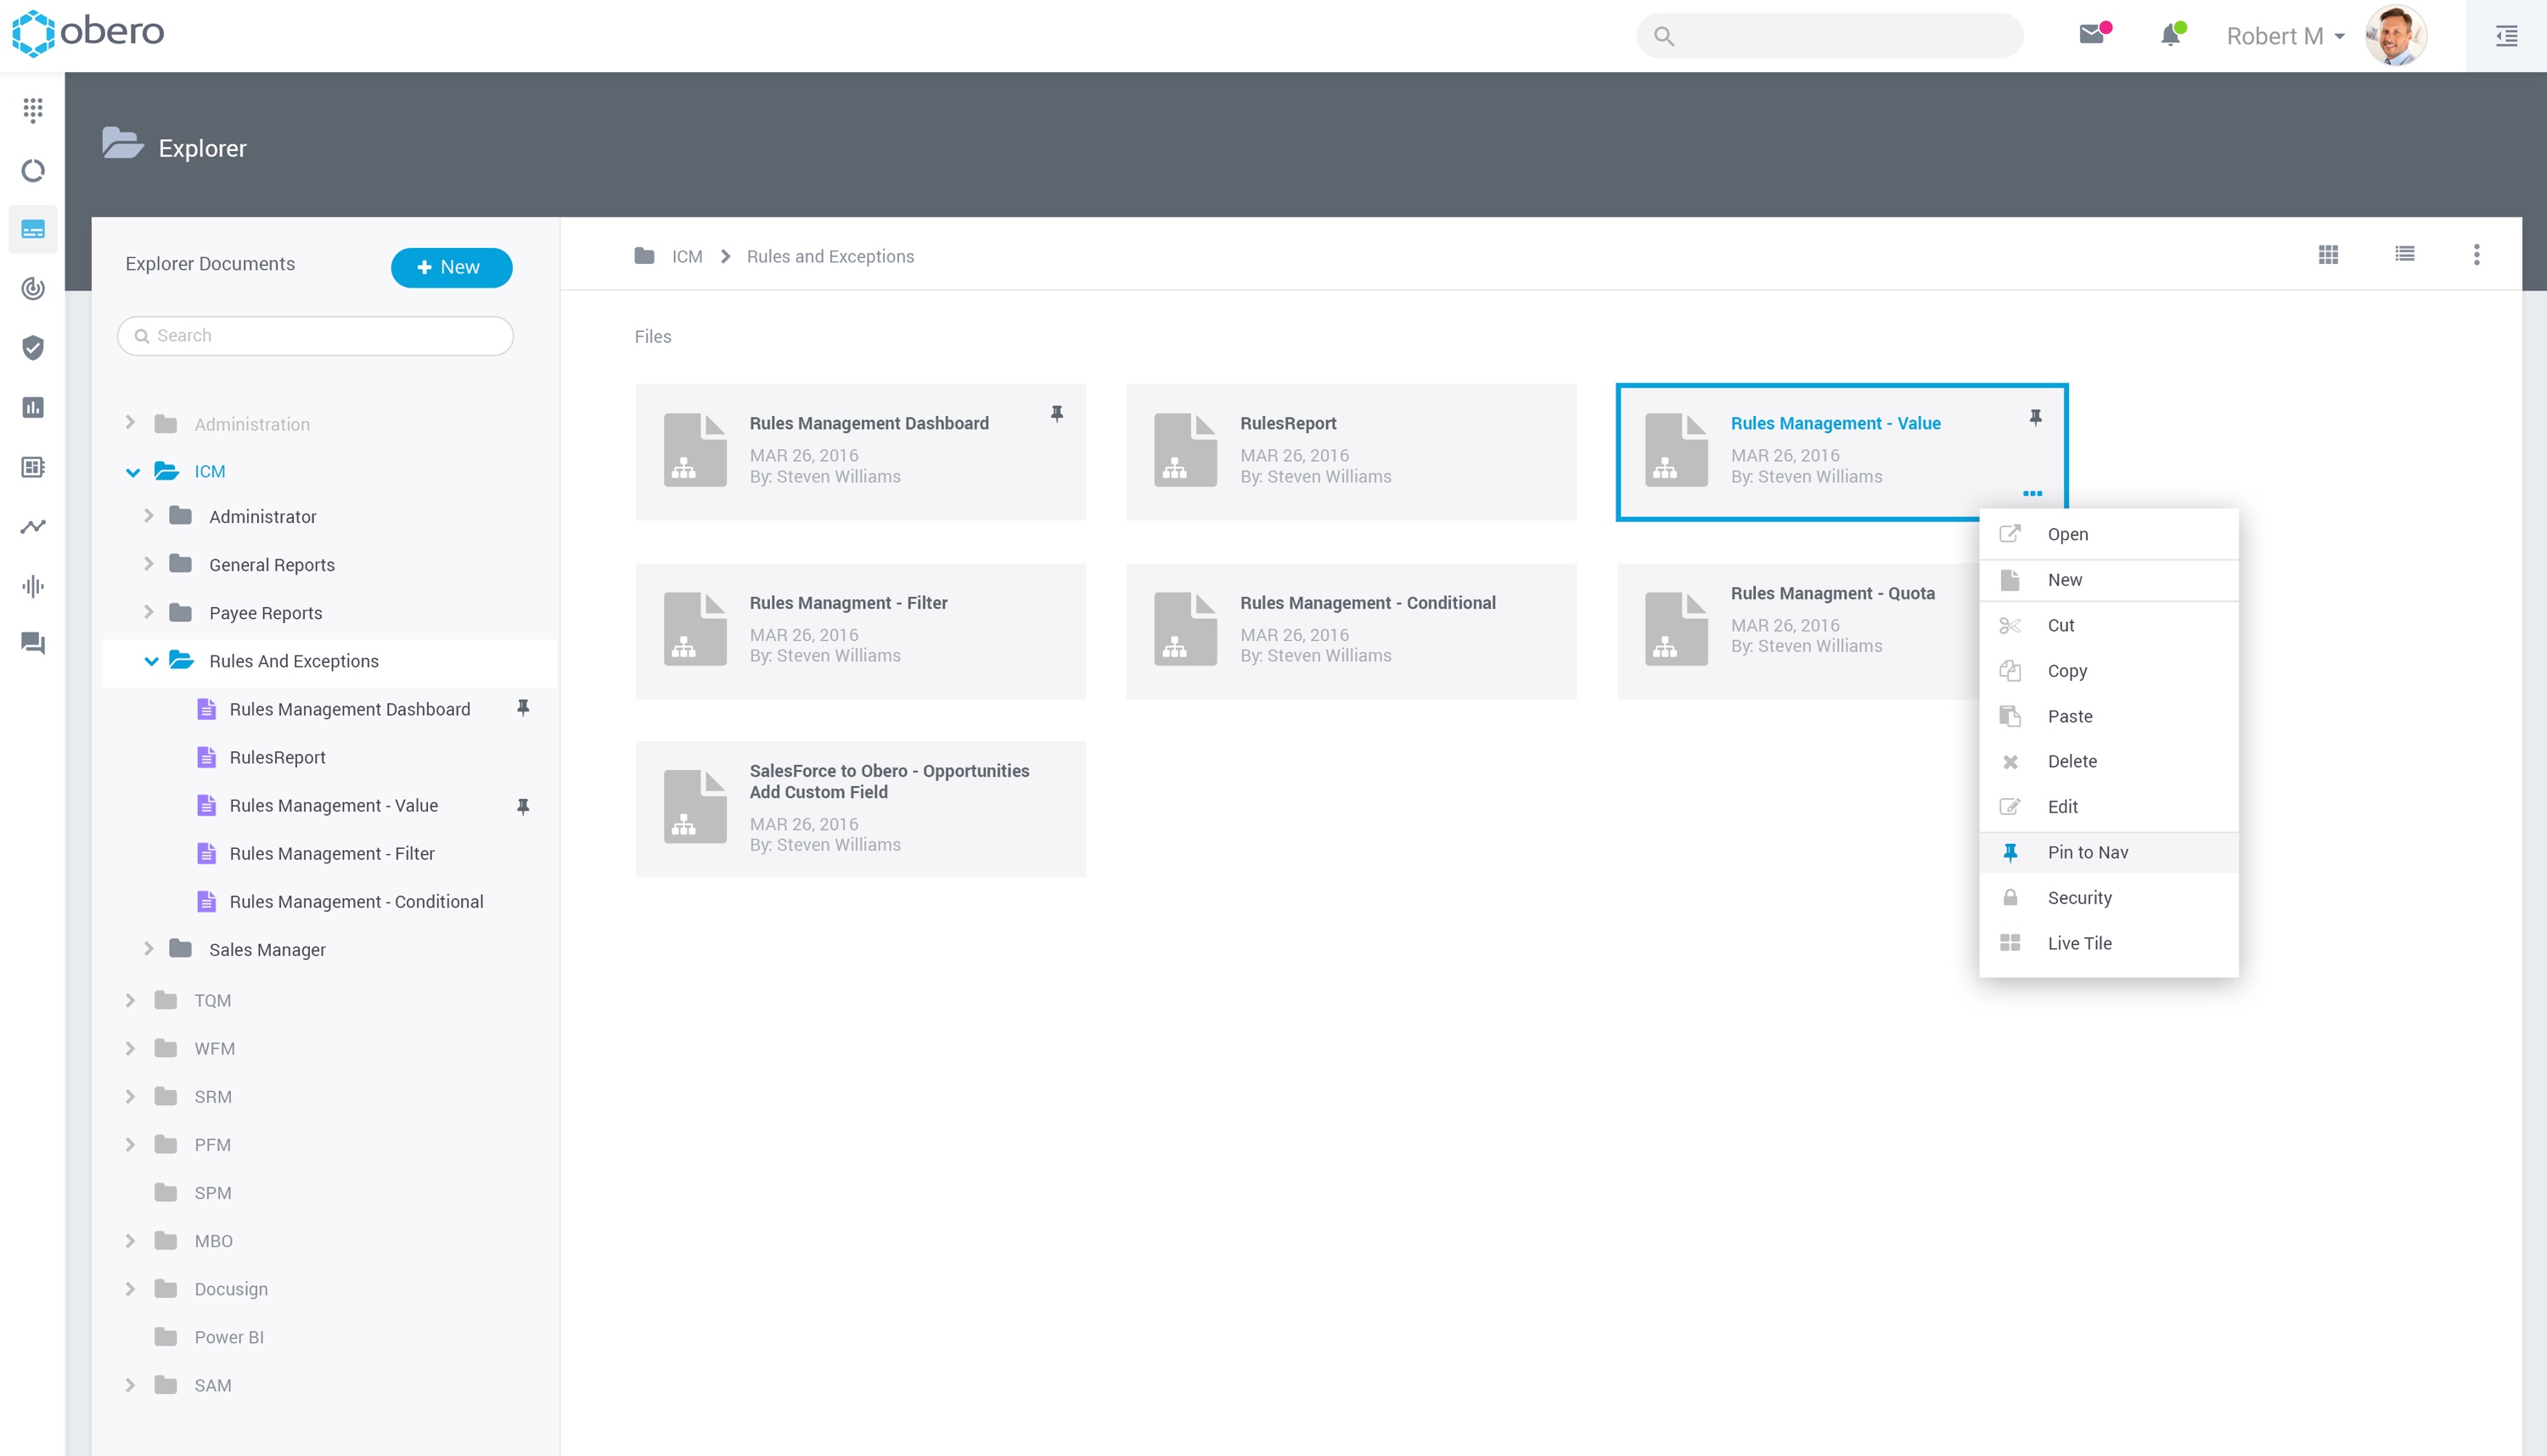
Task: Unpin Rules Management Dashboard tile pin
Action: [1057, 414]
